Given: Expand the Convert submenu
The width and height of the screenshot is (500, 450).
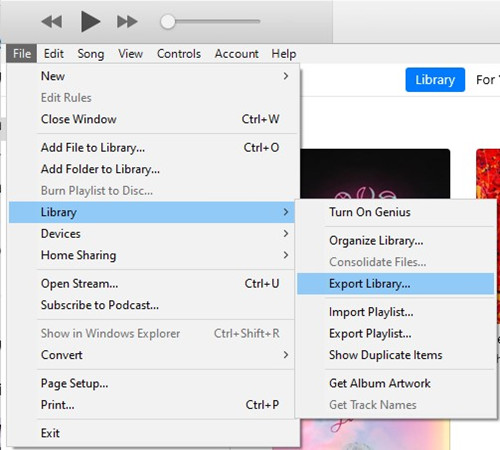Looking at the screenshot, I should point(152,355).
